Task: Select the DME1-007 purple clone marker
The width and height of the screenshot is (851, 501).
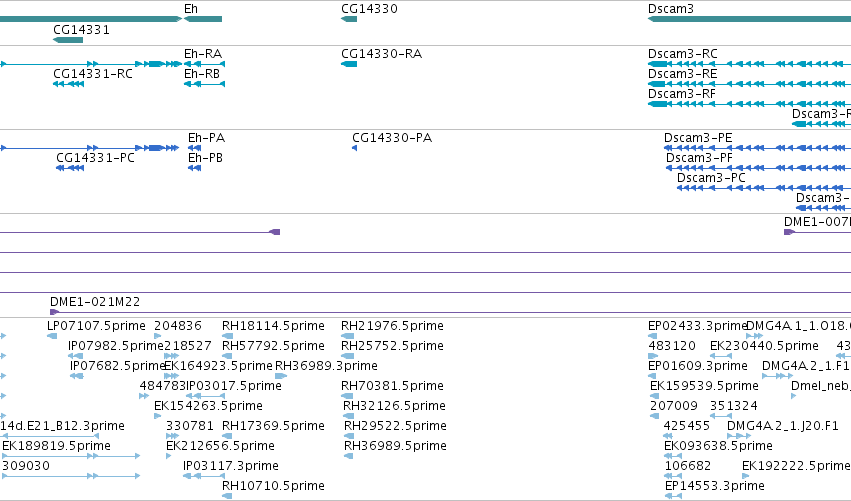Action: (789, 232)
